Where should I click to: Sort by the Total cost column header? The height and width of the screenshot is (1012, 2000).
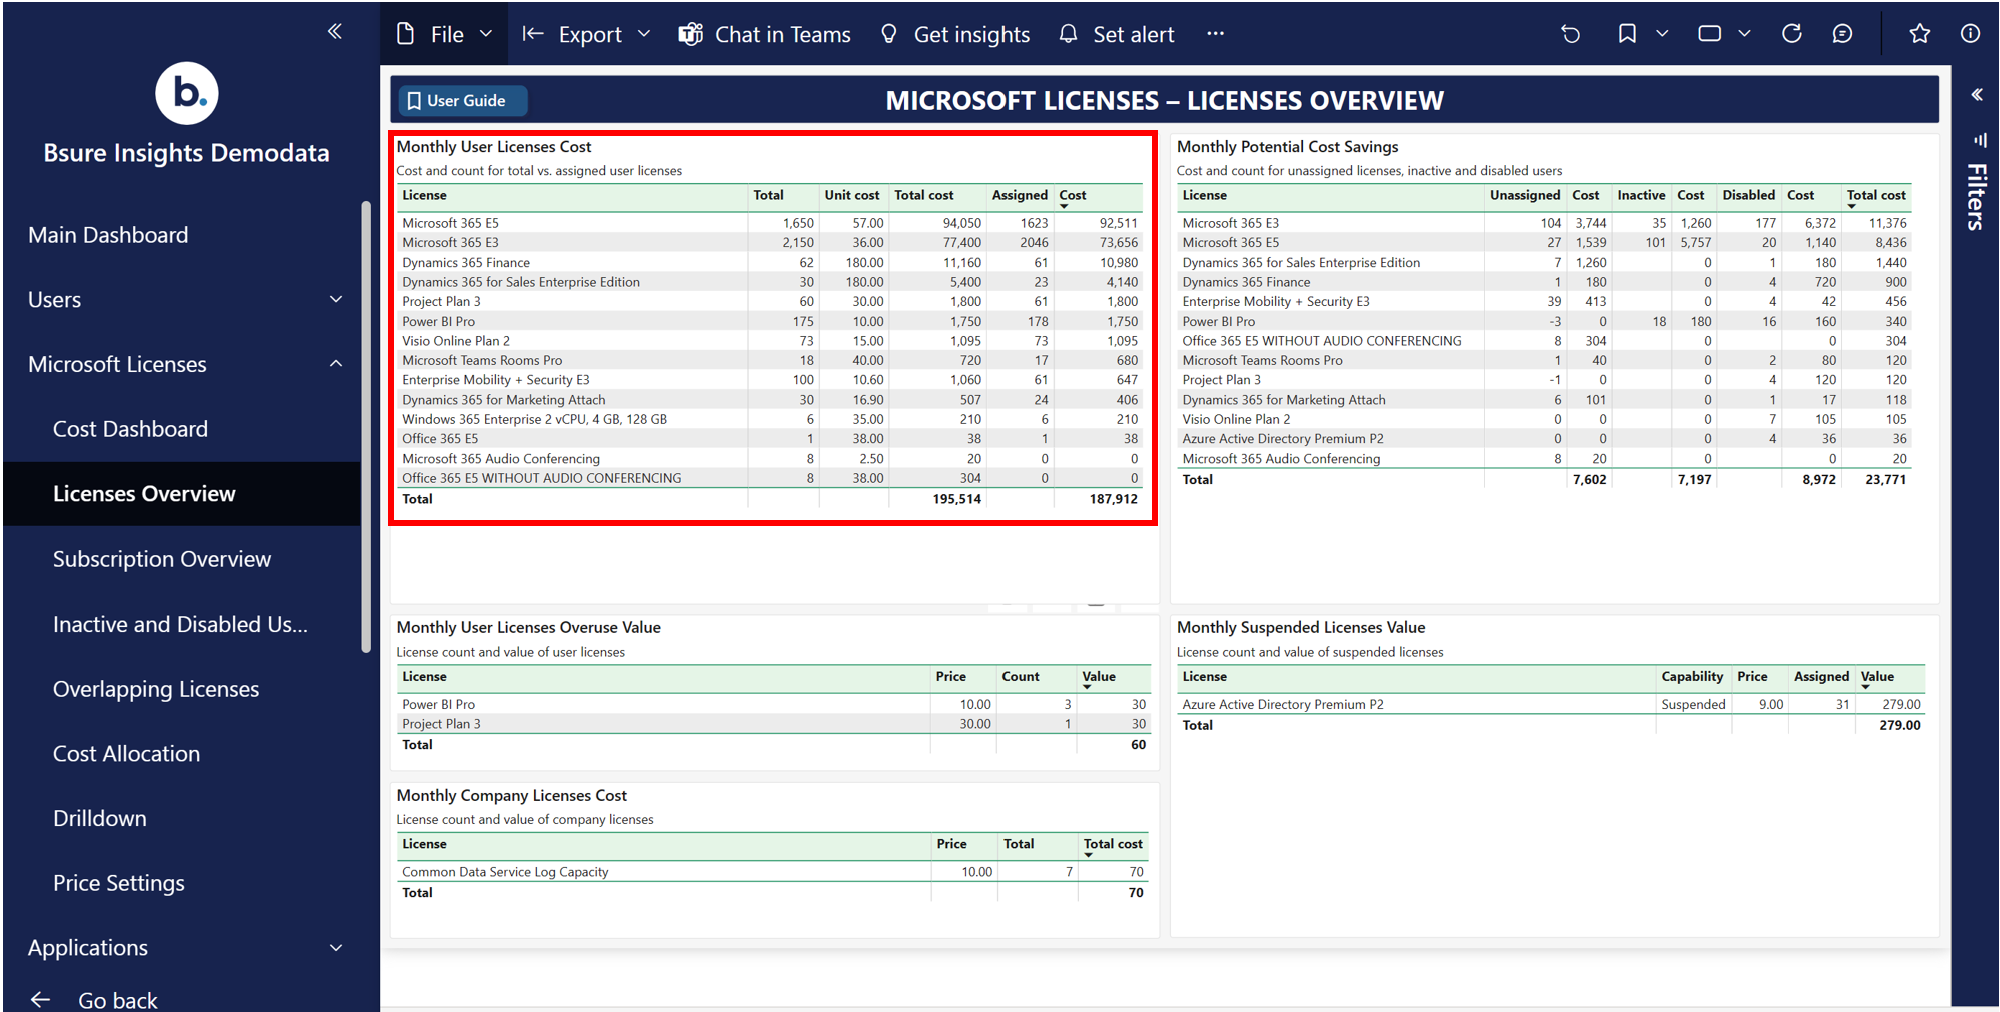coord(923,195)
